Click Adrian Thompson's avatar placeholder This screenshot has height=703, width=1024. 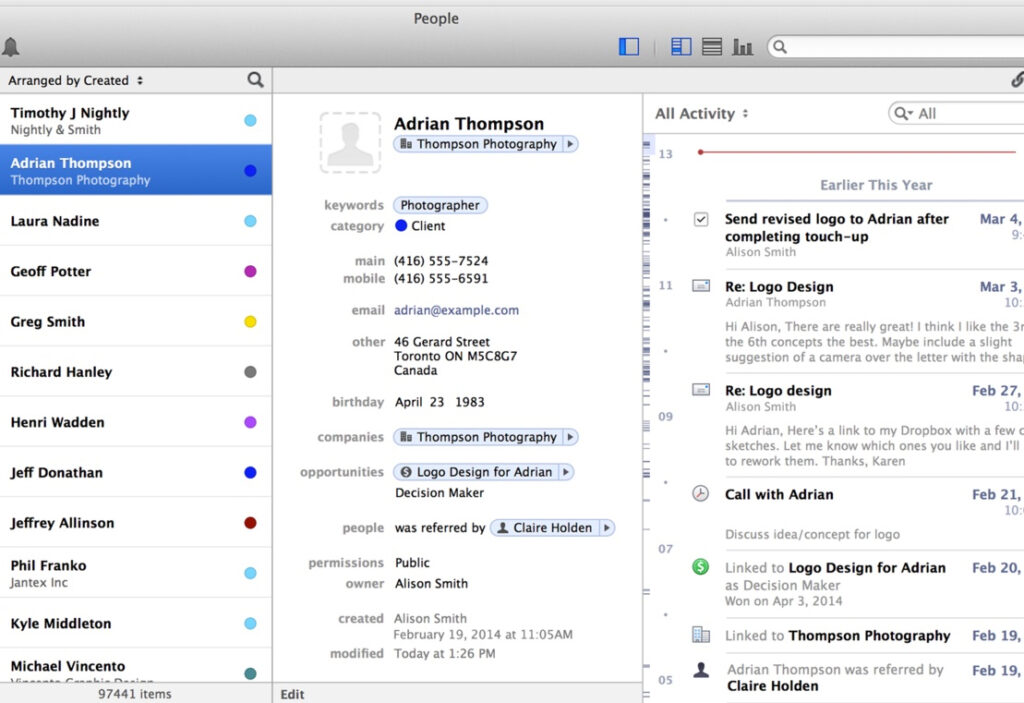click(350, 143)
